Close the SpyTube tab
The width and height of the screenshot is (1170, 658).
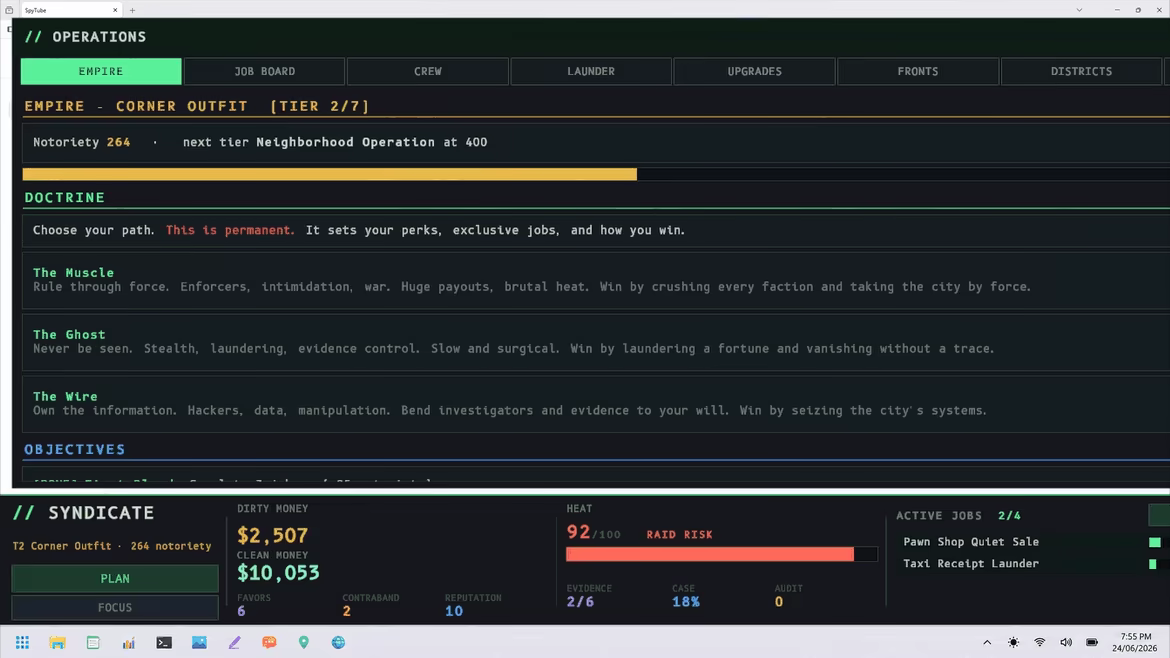click(115, 10)
